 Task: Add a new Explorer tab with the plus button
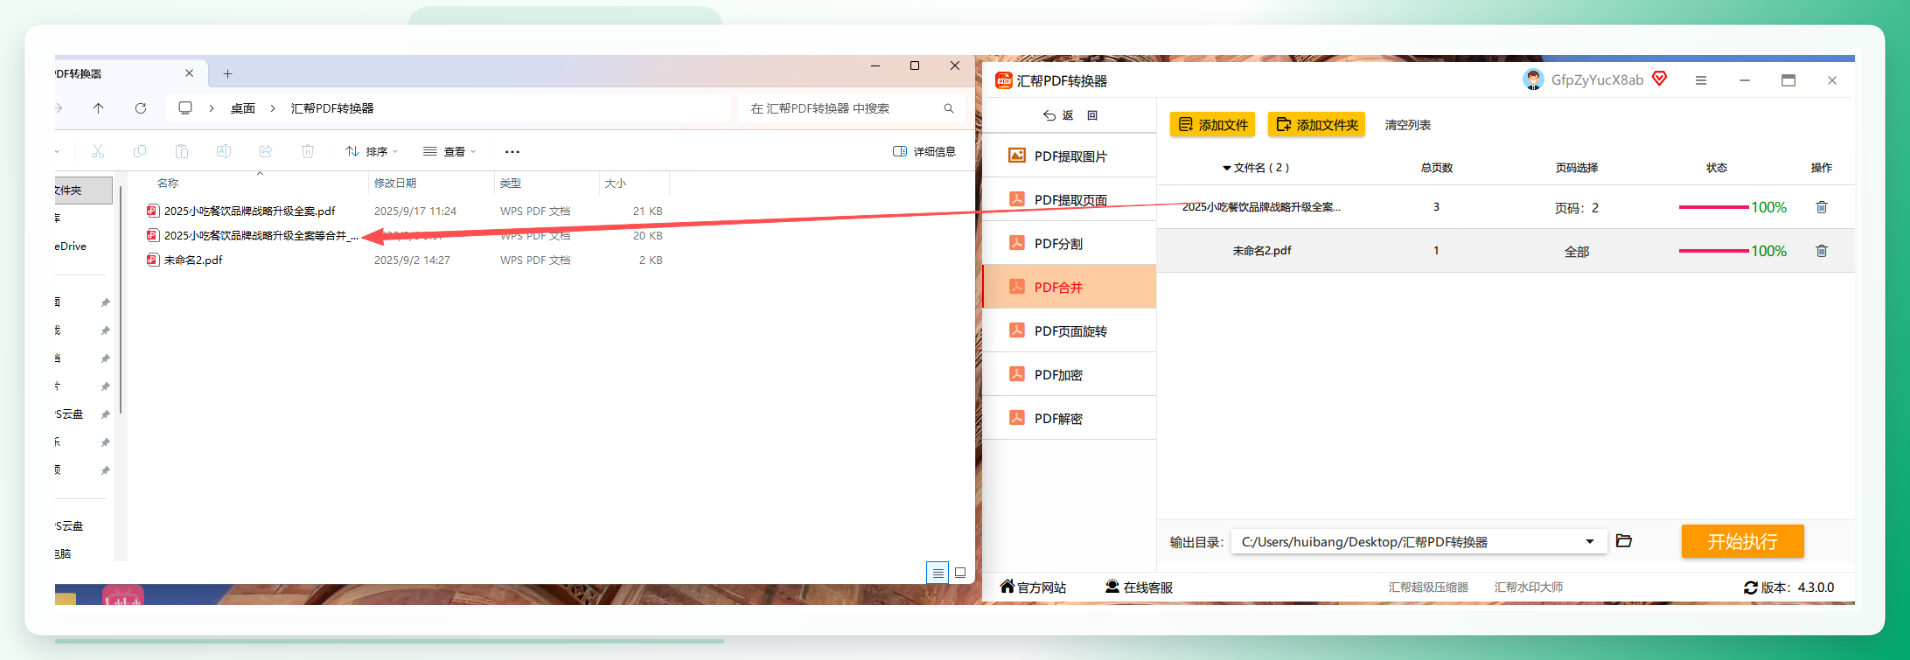(228, 74)
